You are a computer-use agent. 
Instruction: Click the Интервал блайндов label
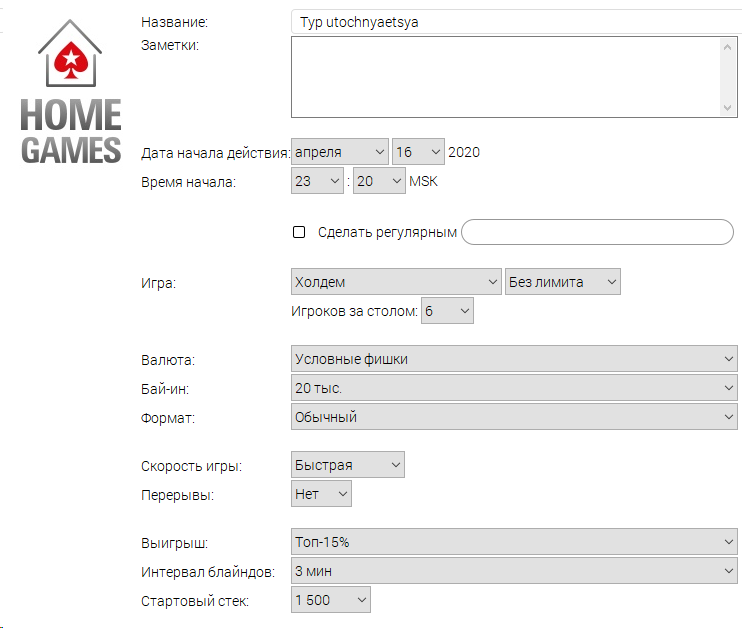point(208,572)
